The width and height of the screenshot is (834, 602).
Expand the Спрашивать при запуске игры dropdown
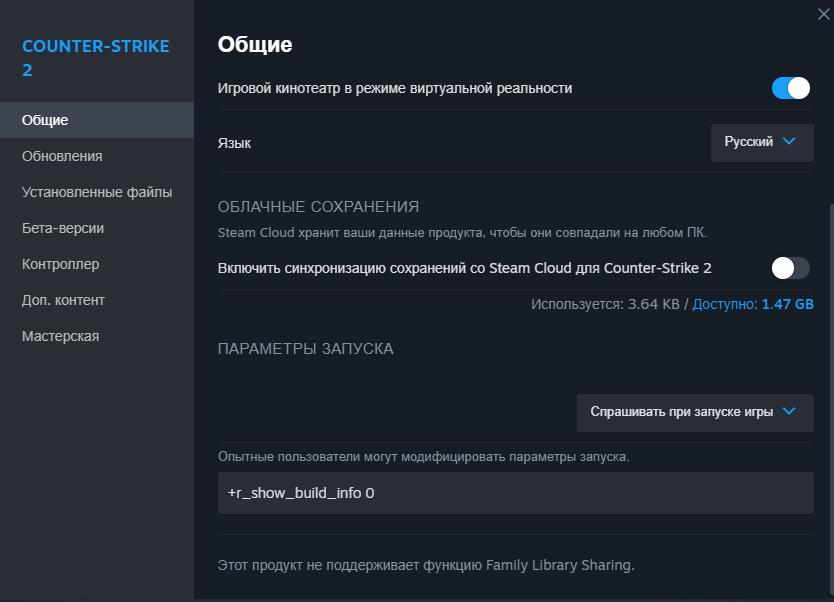point(694,412)
